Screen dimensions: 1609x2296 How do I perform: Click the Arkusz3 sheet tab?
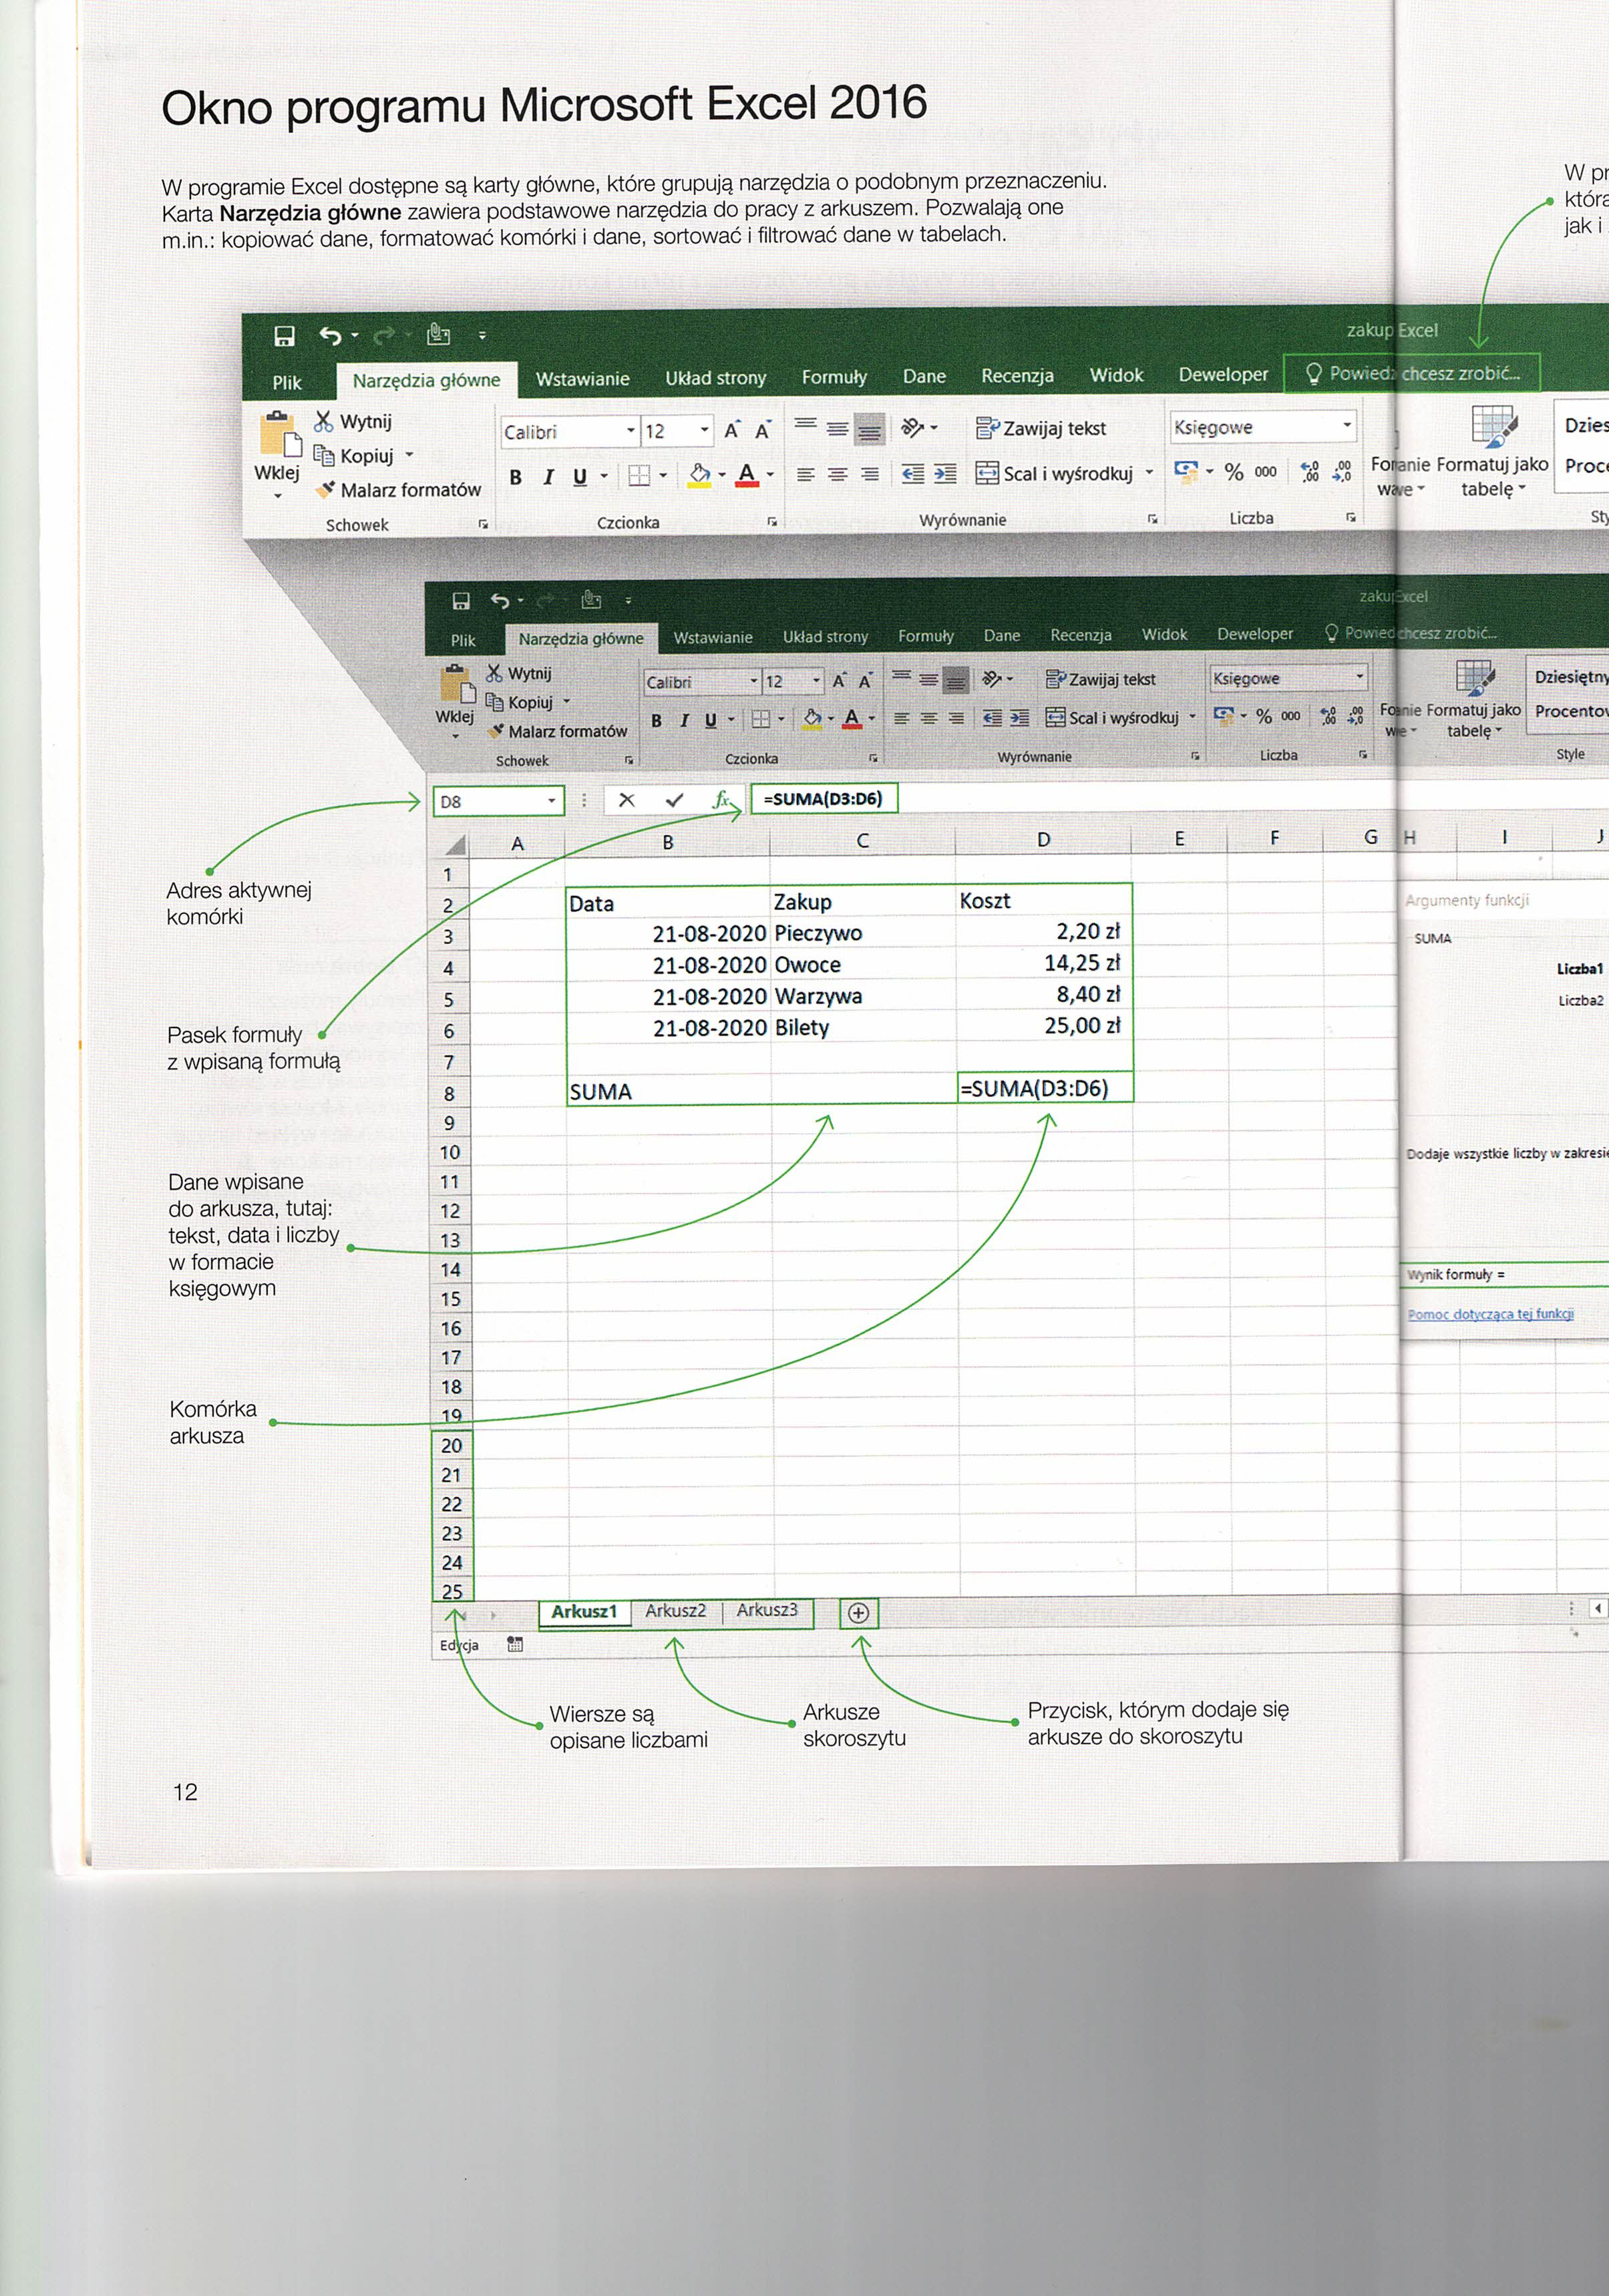pos(767,1609)
